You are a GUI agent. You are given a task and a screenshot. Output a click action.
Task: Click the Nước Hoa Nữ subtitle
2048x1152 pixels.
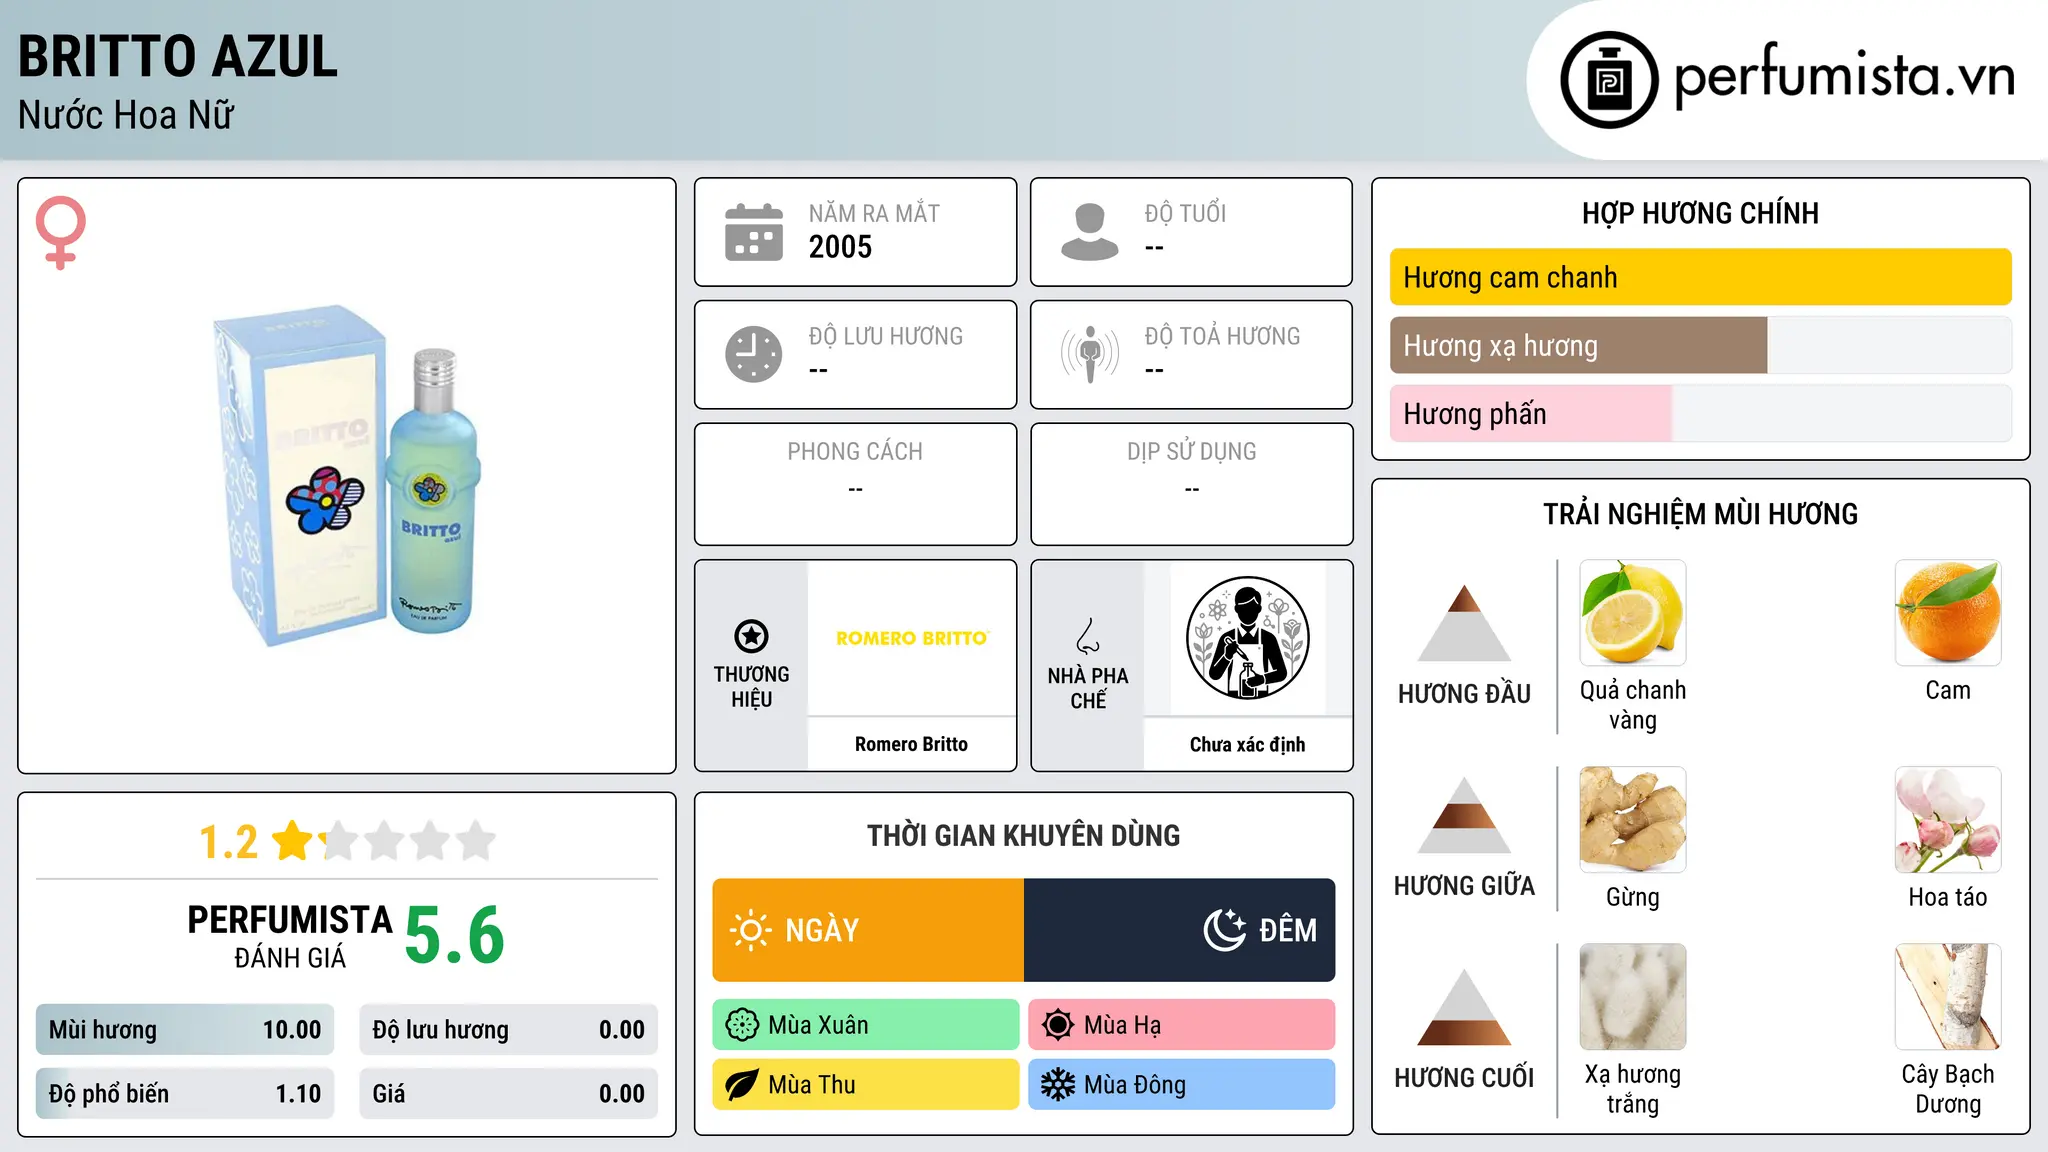coord(126,115)
